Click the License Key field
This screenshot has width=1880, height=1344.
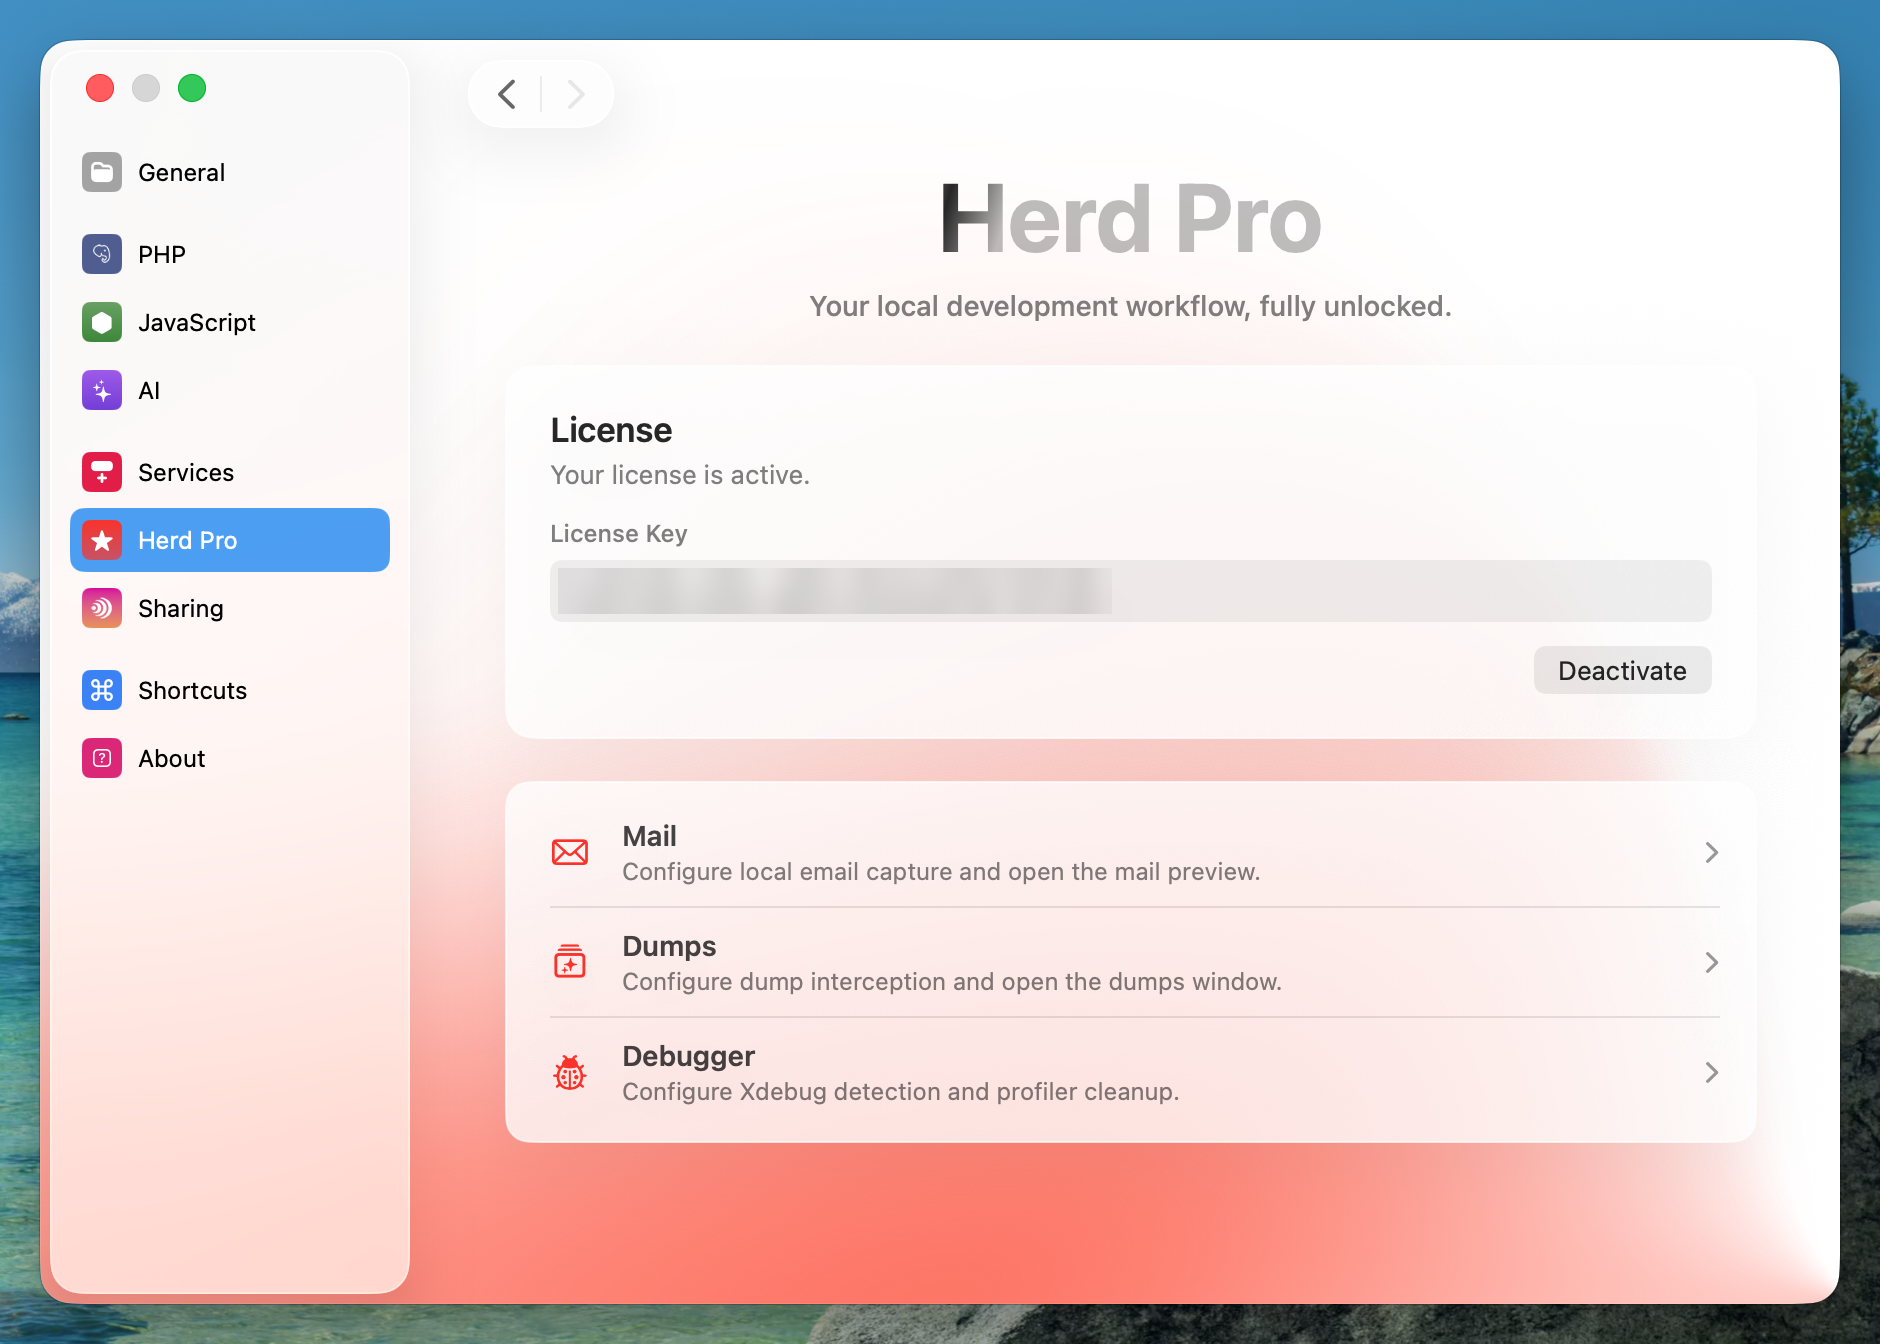click(1130, 590)
